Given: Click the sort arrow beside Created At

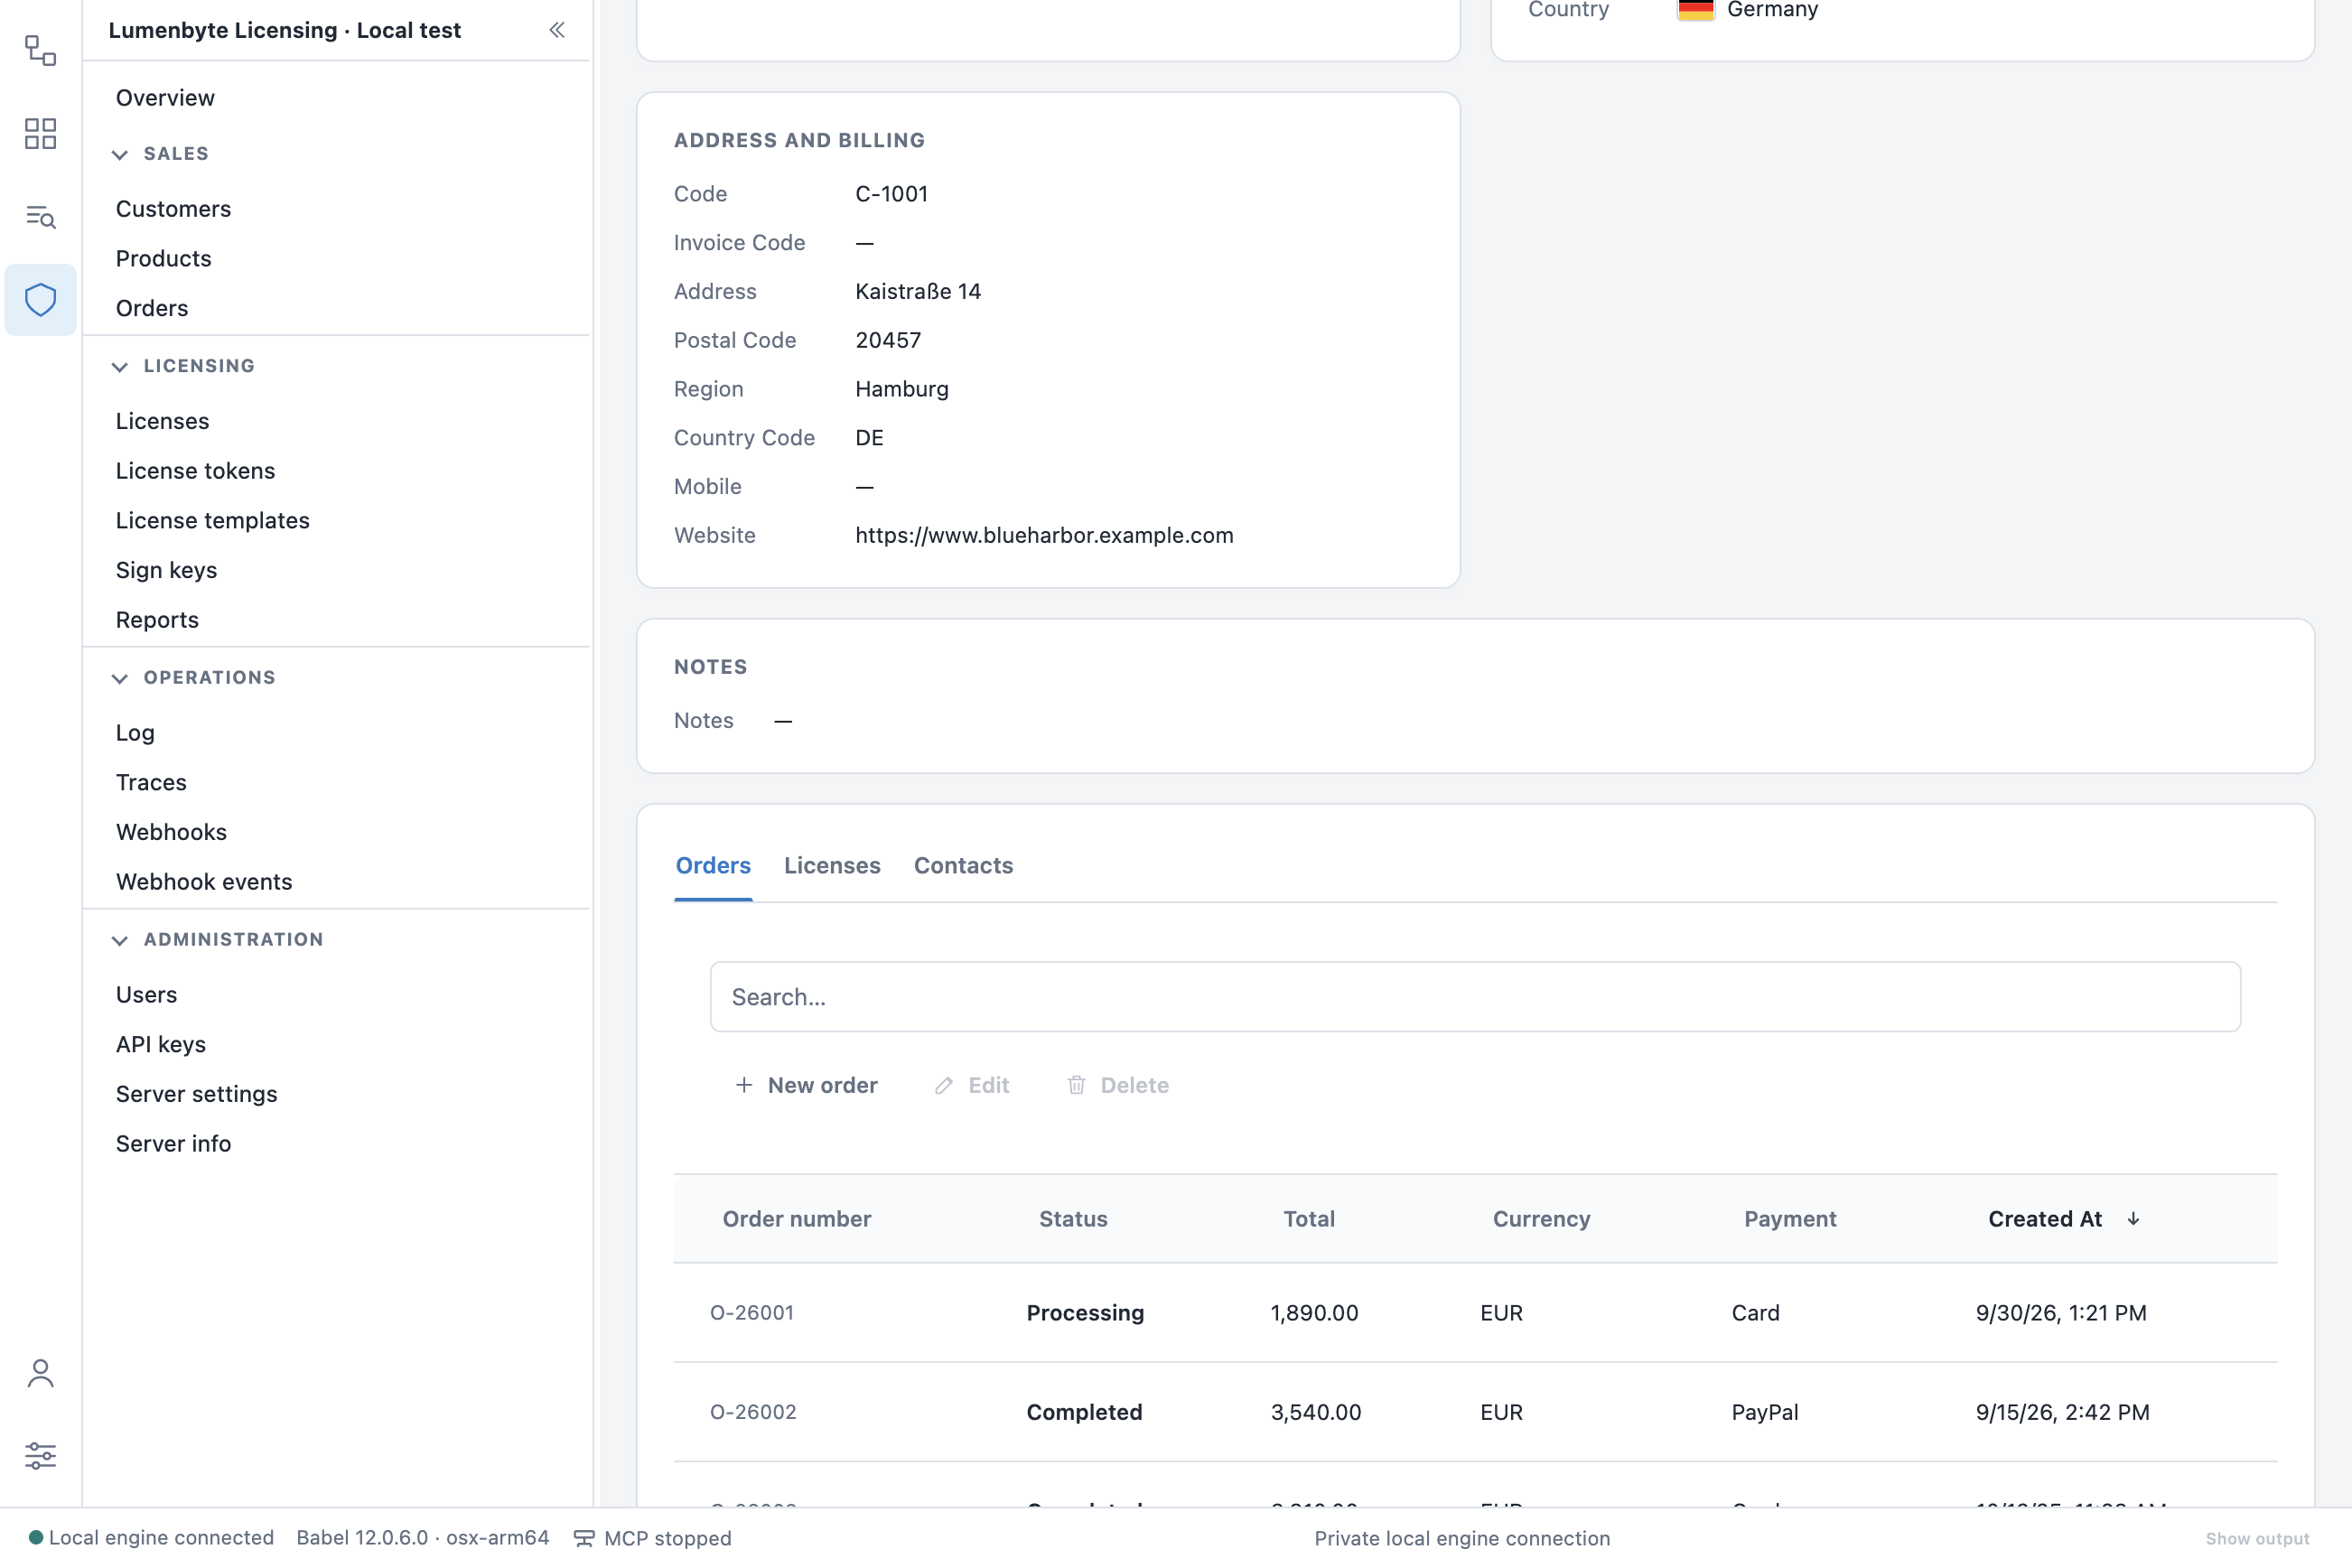Looking at the screenshot, I should [x=2133, y=1218].
